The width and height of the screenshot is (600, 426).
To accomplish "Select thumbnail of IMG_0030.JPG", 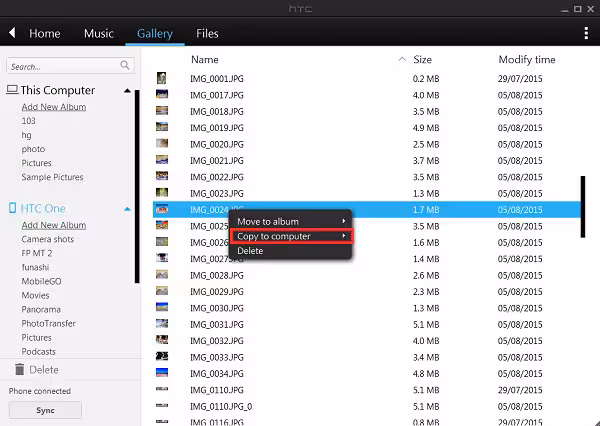I will [x=162, y=307].
